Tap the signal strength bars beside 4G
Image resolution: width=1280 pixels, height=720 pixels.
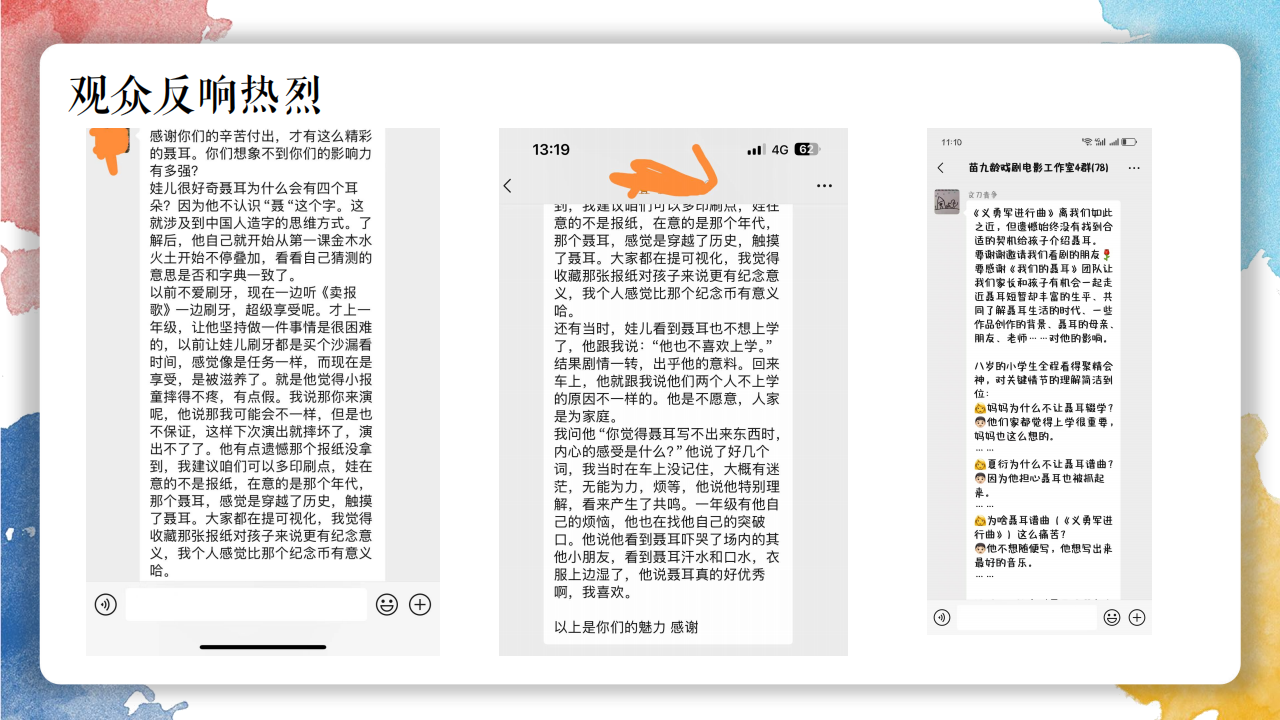756,150
